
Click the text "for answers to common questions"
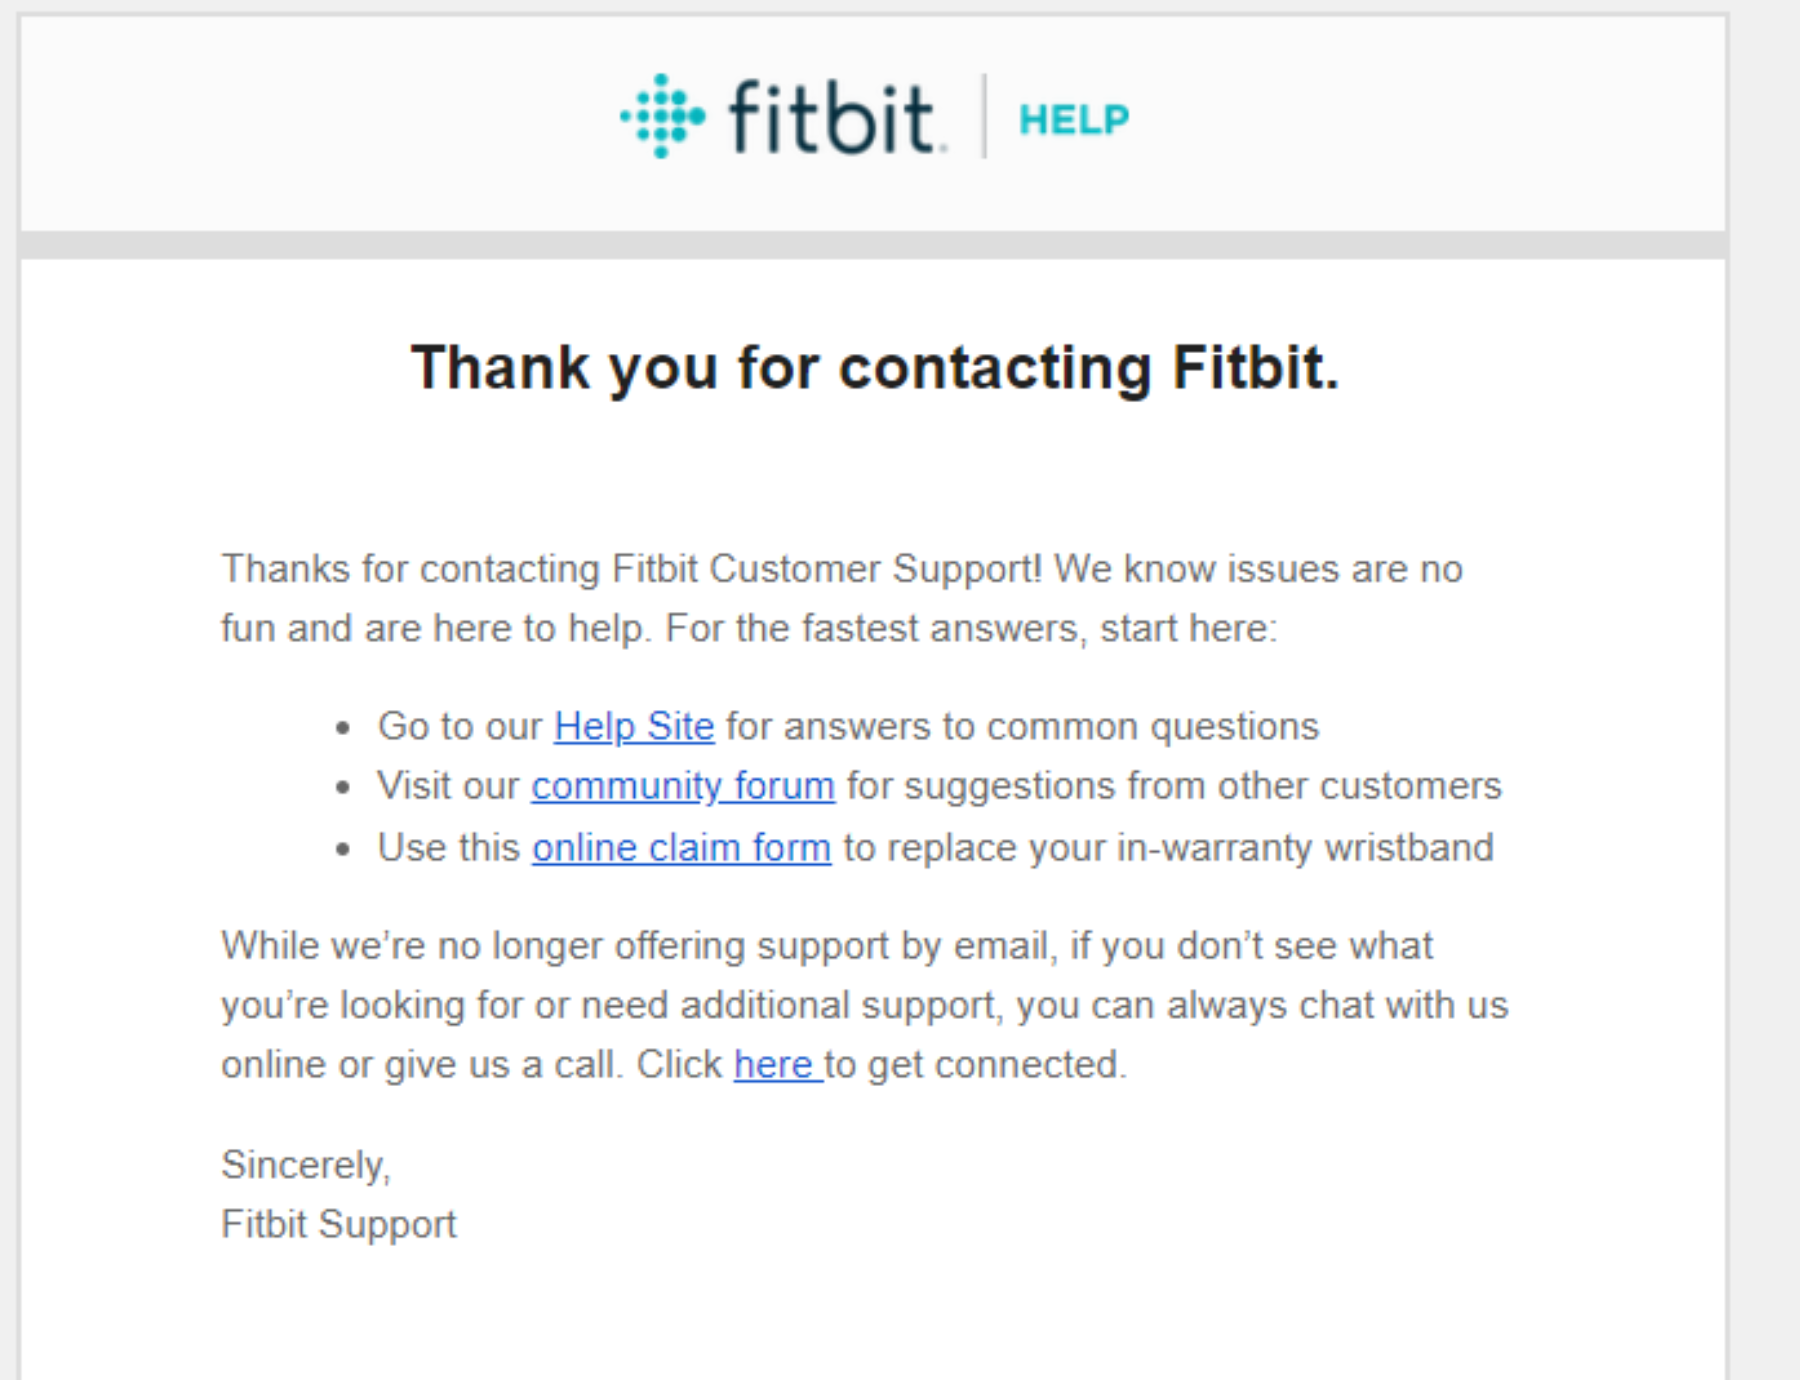coord(1022,726)
